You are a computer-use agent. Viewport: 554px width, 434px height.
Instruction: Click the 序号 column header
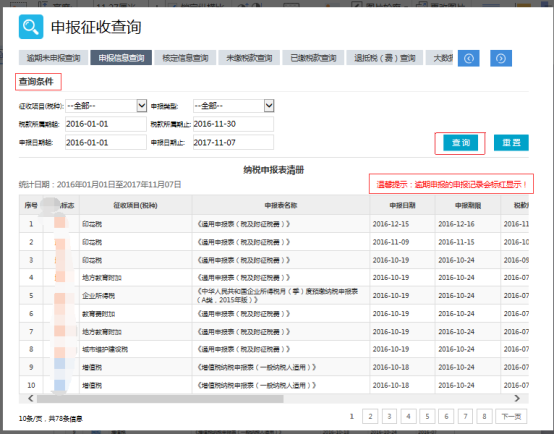pos(31,205)
